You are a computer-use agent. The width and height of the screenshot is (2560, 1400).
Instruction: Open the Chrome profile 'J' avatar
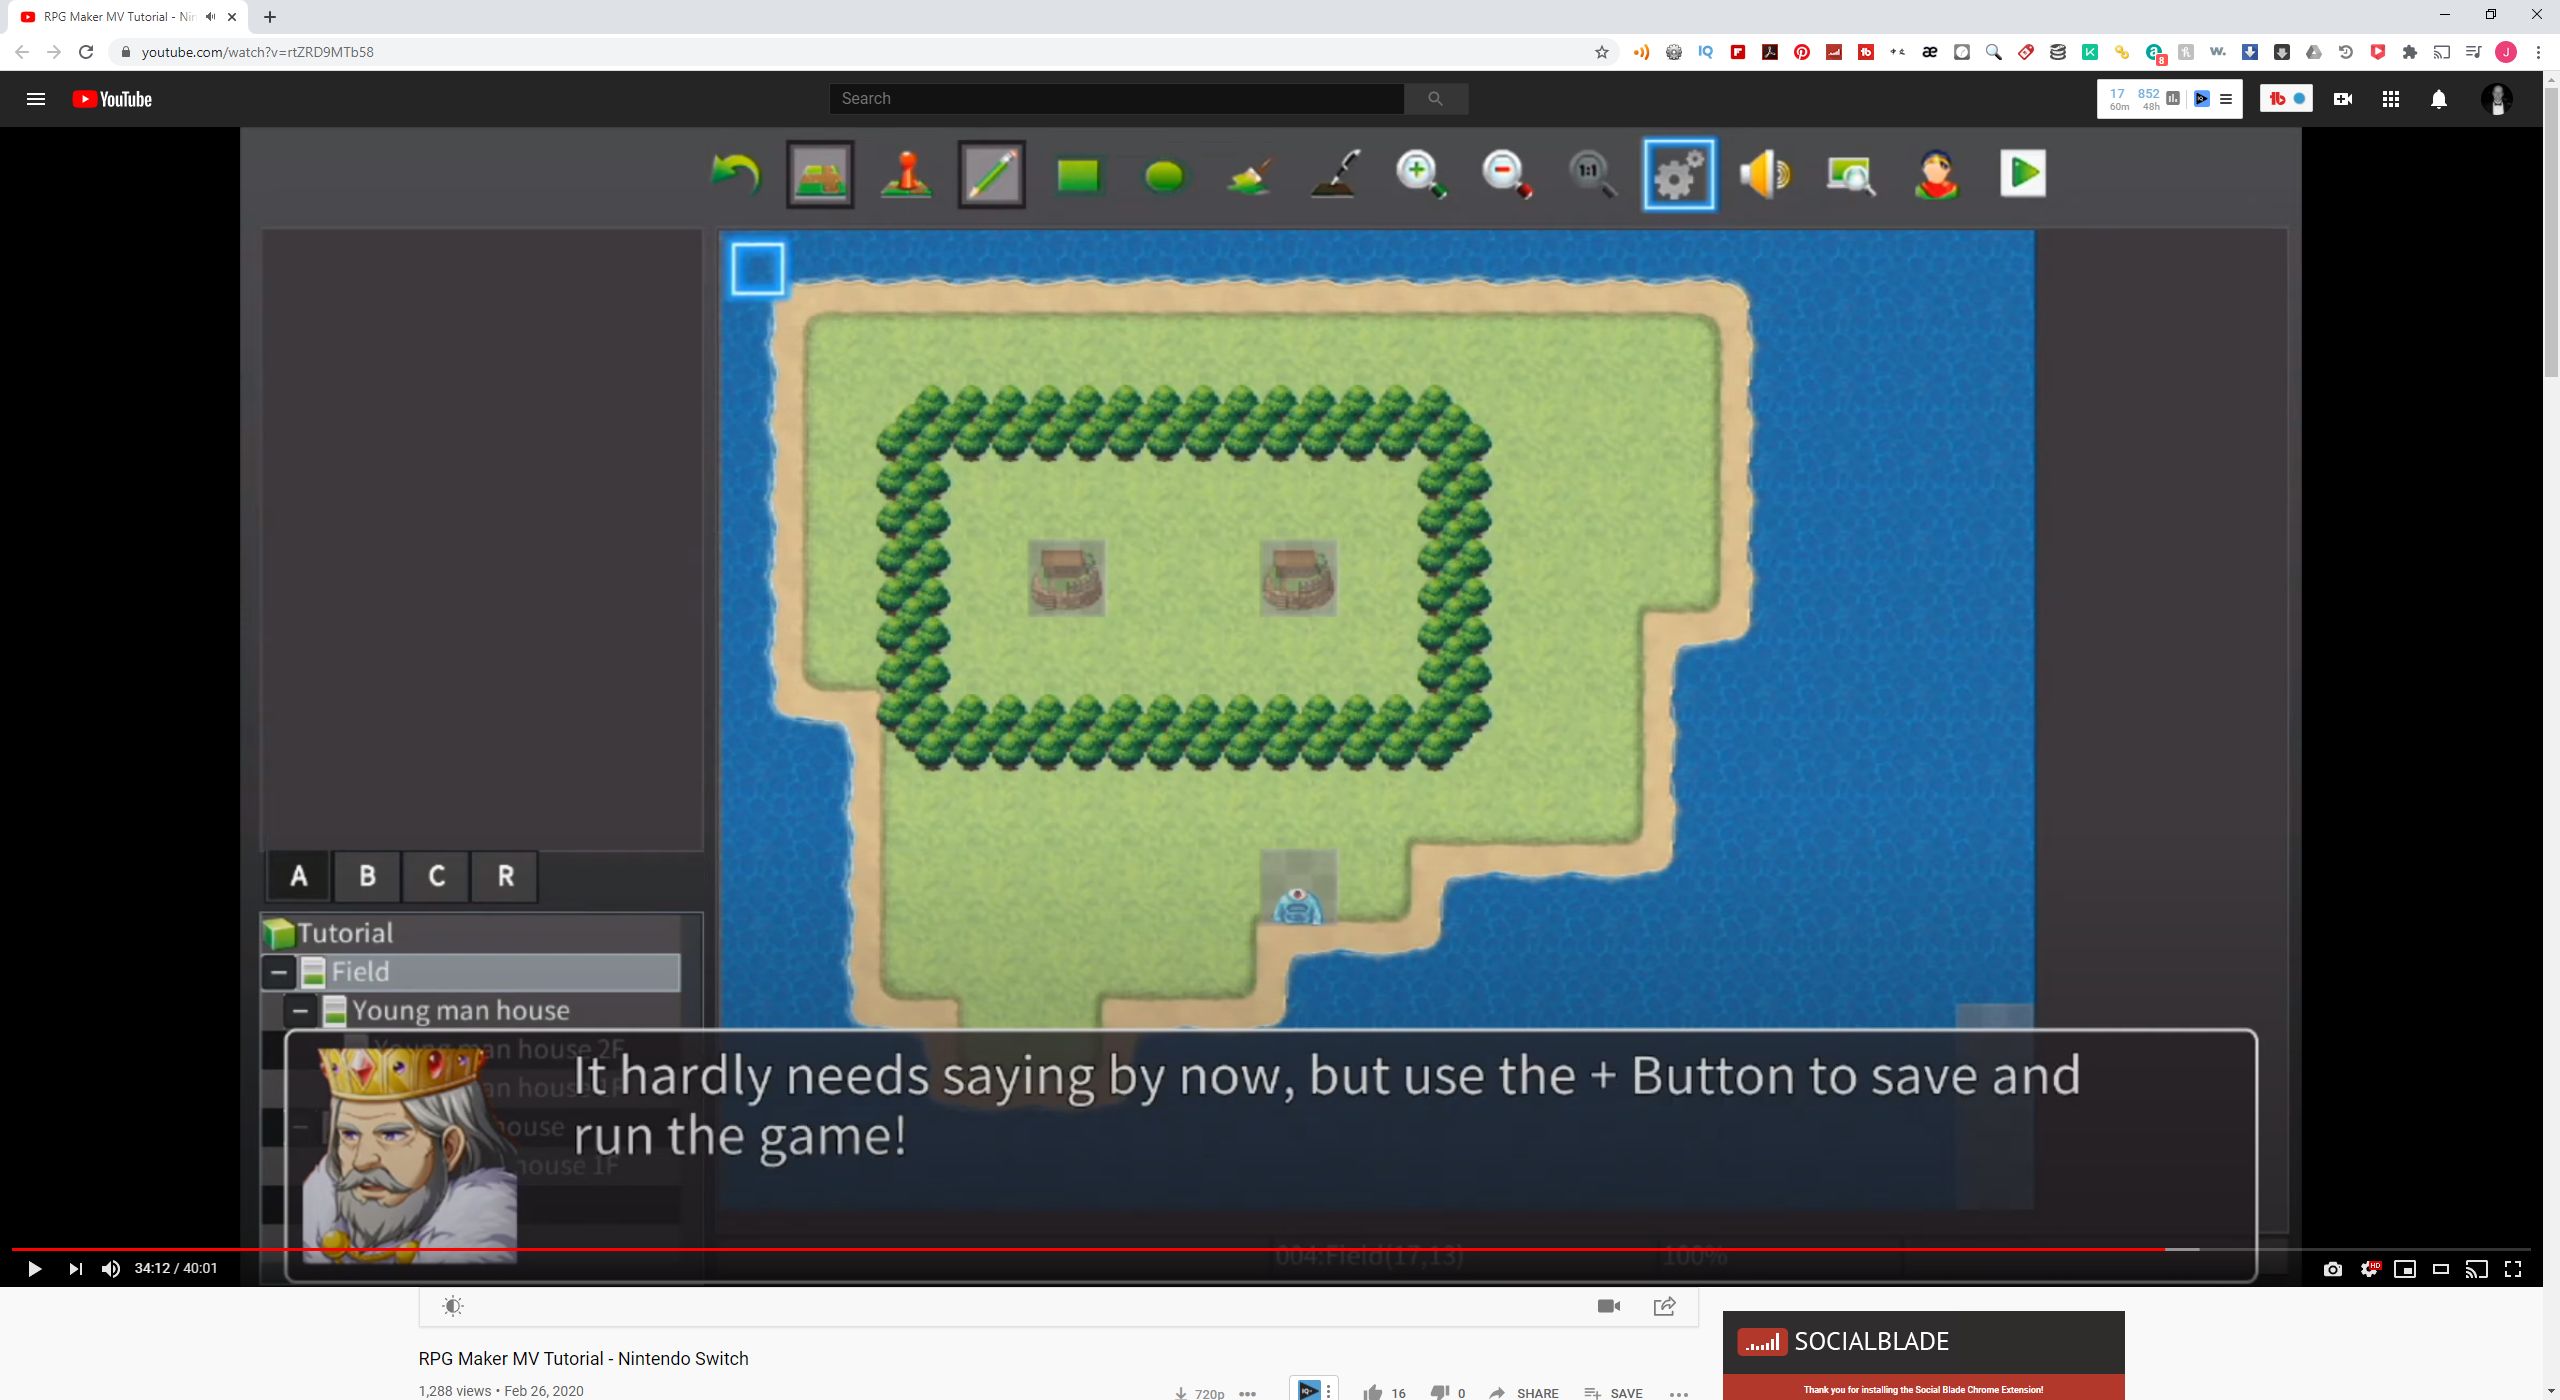[x=2506, y=52]
